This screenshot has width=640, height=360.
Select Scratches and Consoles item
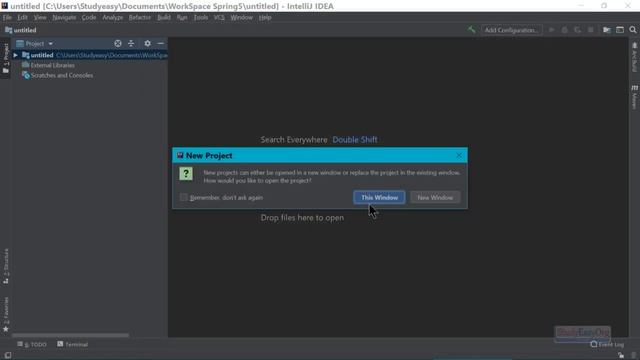62,76
